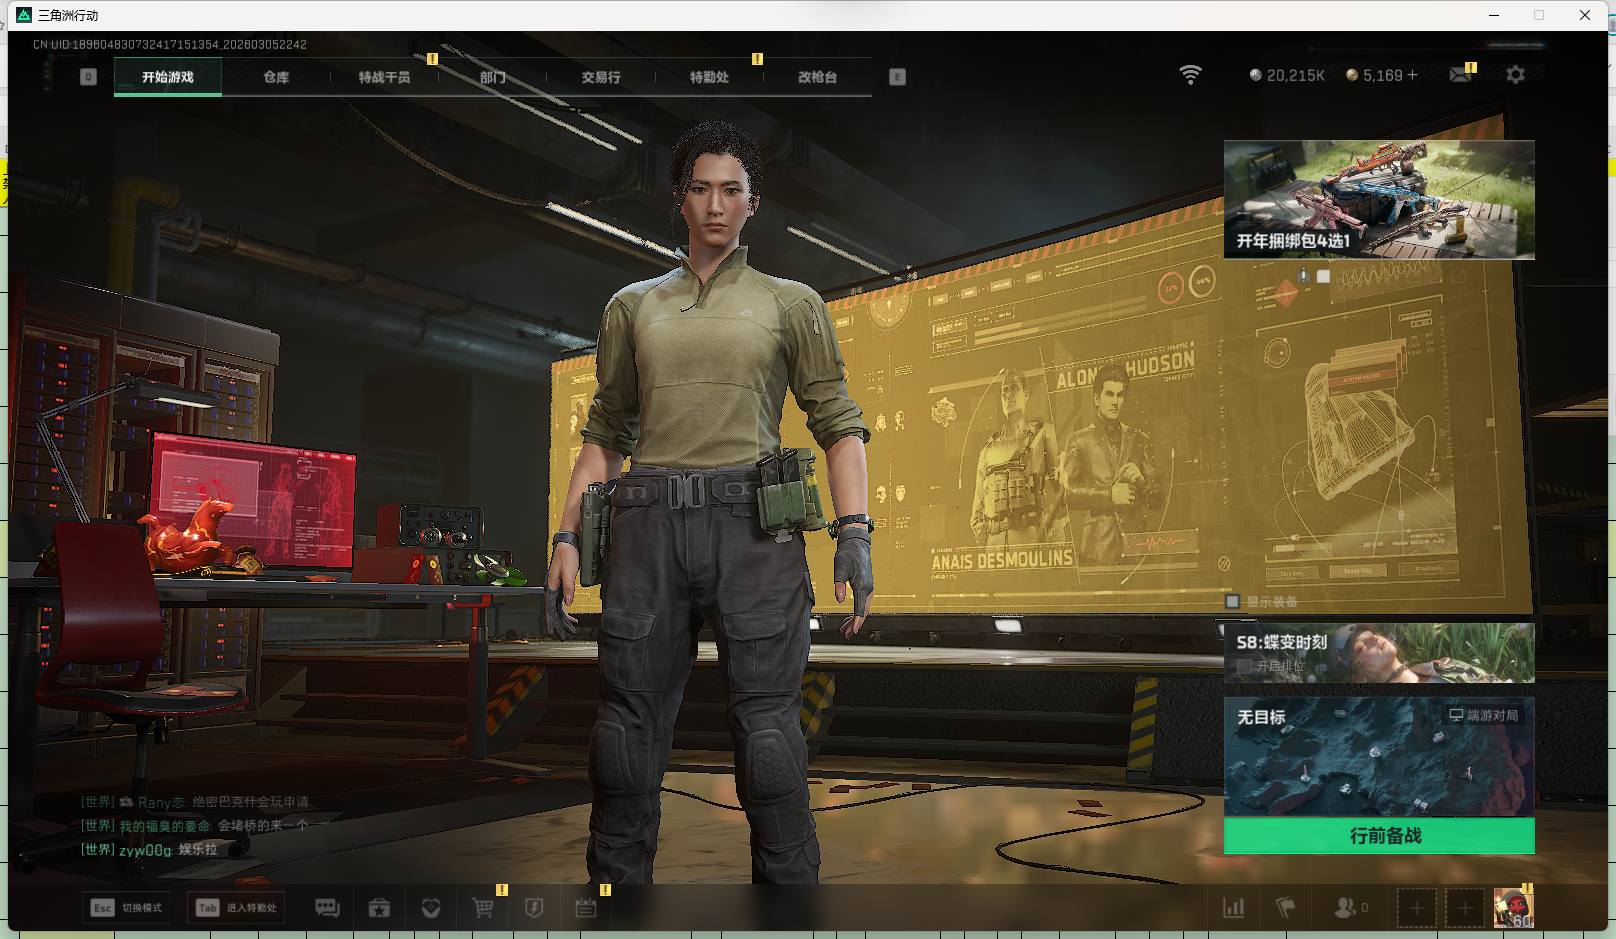This screenshot has width=1616, height=939.
Task: Open the starred supply crate icon
Action: pos(379,908)
